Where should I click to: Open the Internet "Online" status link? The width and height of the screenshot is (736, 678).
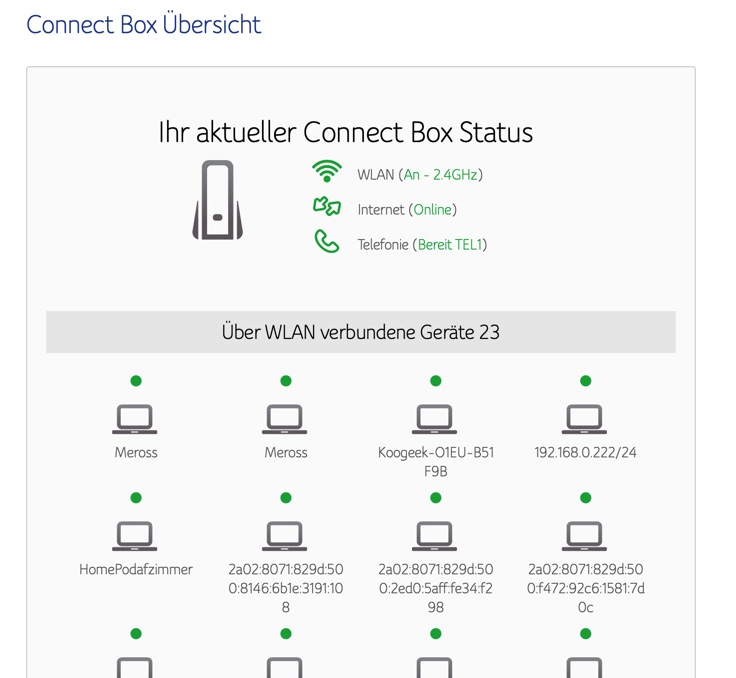433,210
